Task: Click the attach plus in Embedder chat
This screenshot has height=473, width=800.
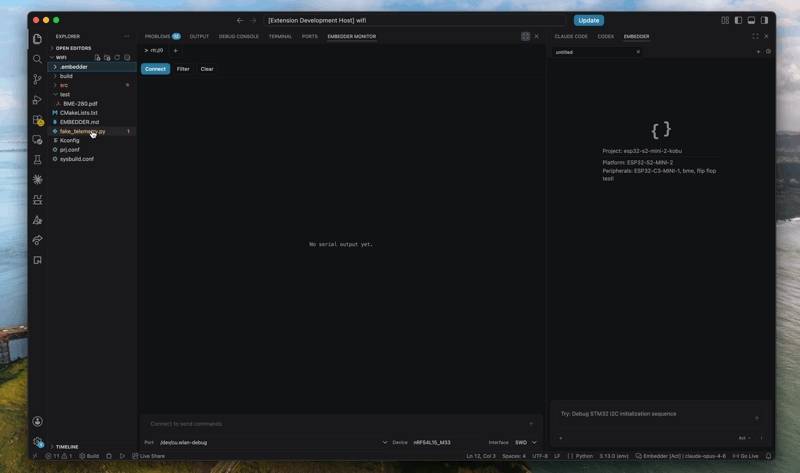Action: (561, 438)
